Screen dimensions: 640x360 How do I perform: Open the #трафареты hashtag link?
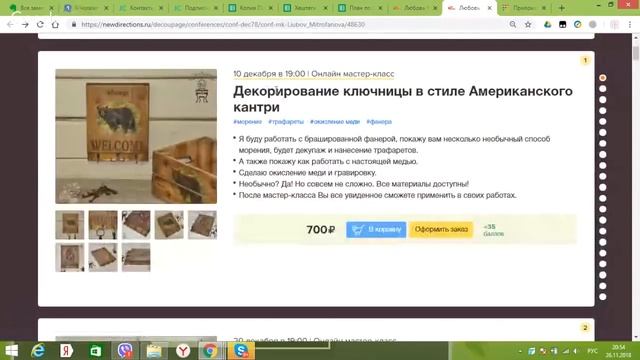pyautogui.click(x=286, y=122)
